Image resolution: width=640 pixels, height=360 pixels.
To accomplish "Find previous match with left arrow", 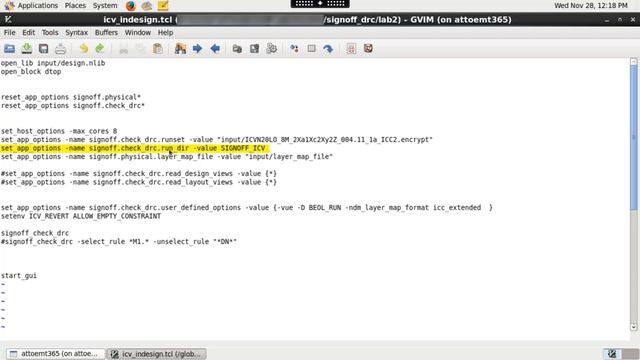I will pos(215,49).
